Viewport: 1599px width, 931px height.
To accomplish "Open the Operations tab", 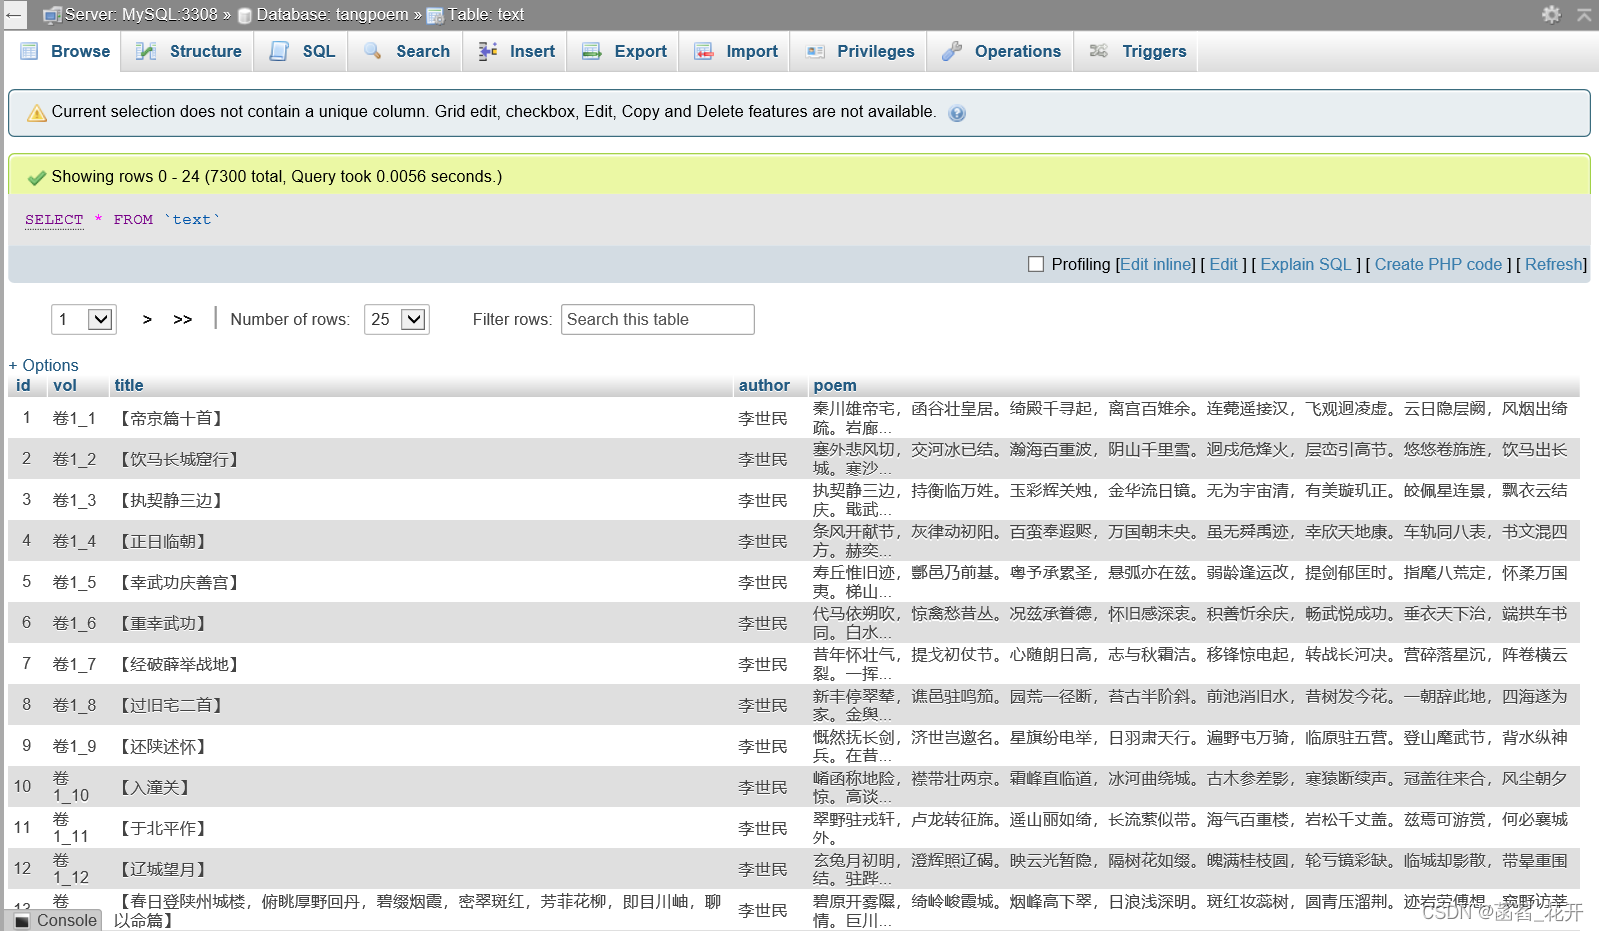I will click(x=1001, y=51).
